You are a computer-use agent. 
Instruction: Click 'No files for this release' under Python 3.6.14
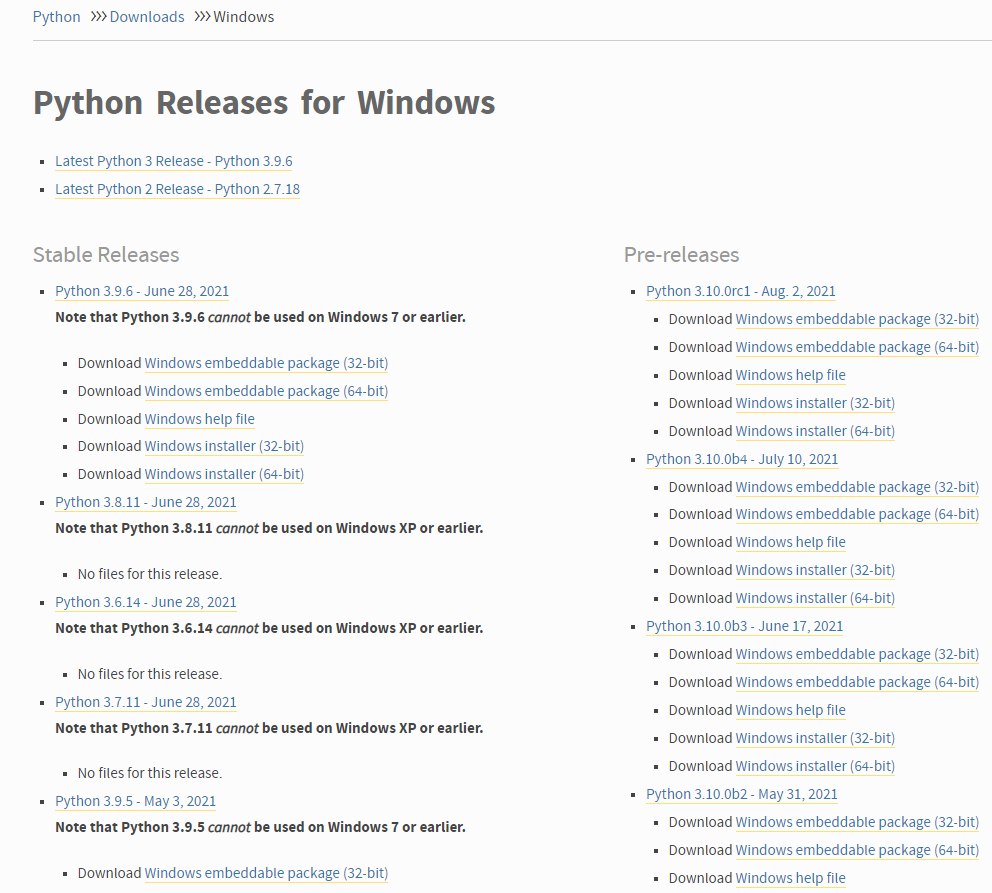[150, 674]
